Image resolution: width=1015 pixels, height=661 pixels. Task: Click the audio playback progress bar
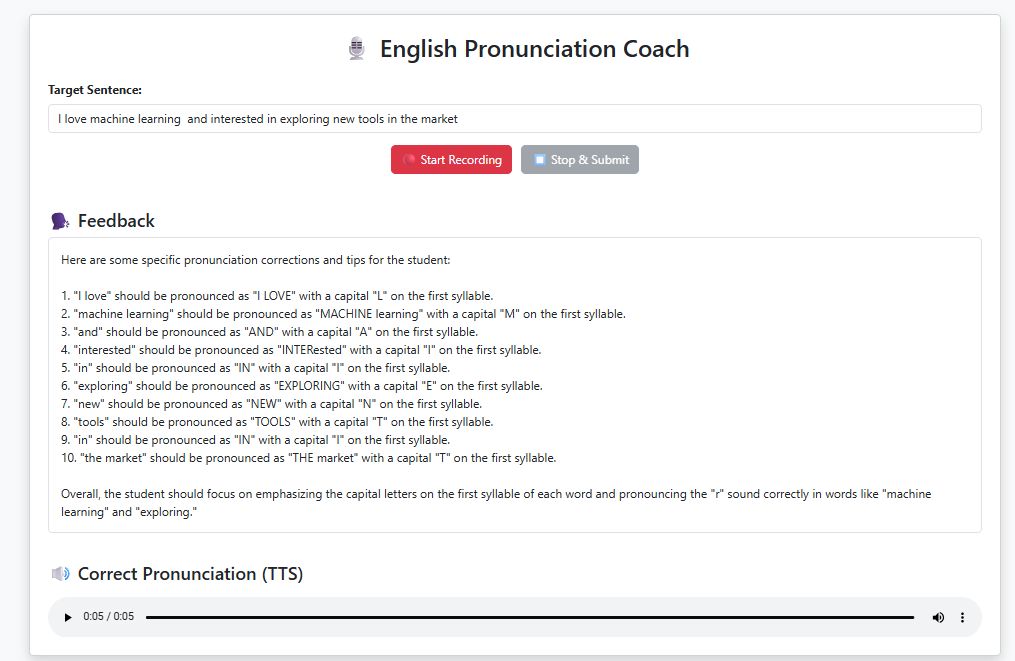pyautogui.click(x=529, y=618)
